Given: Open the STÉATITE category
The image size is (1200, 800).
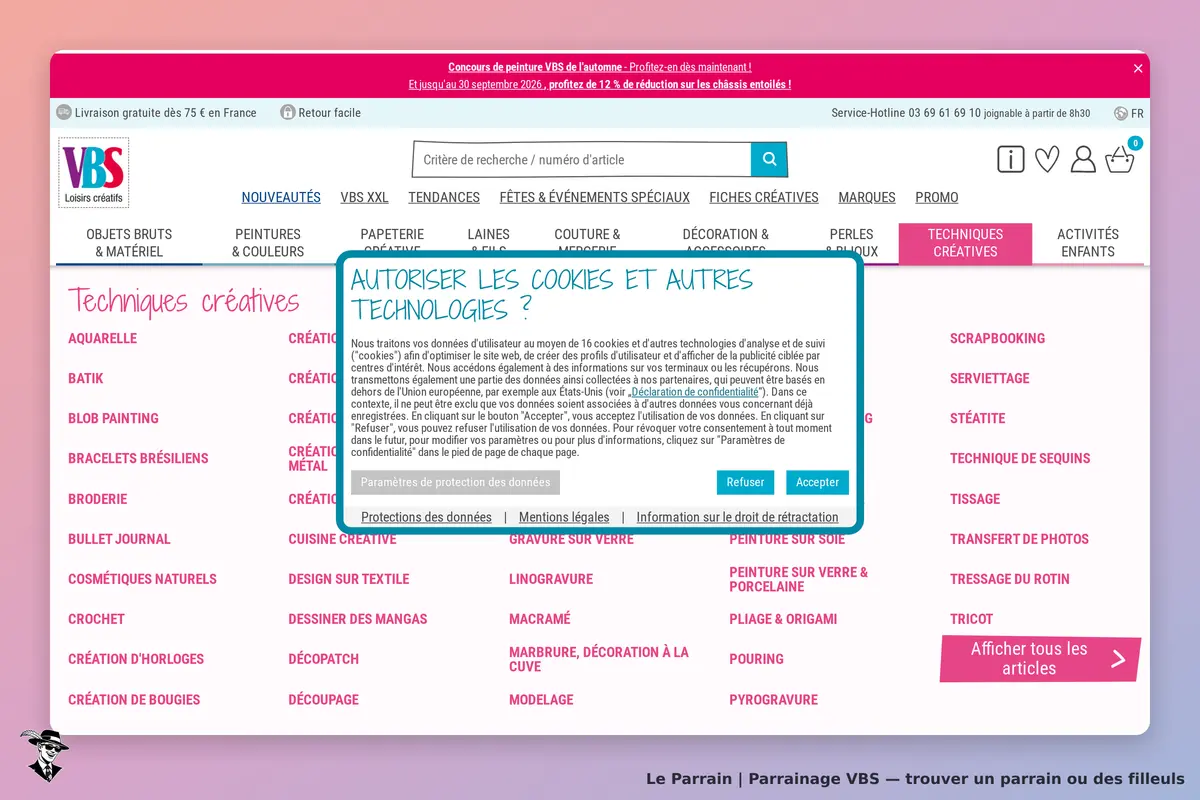Looking at the screenshot, I should [977, 418].
